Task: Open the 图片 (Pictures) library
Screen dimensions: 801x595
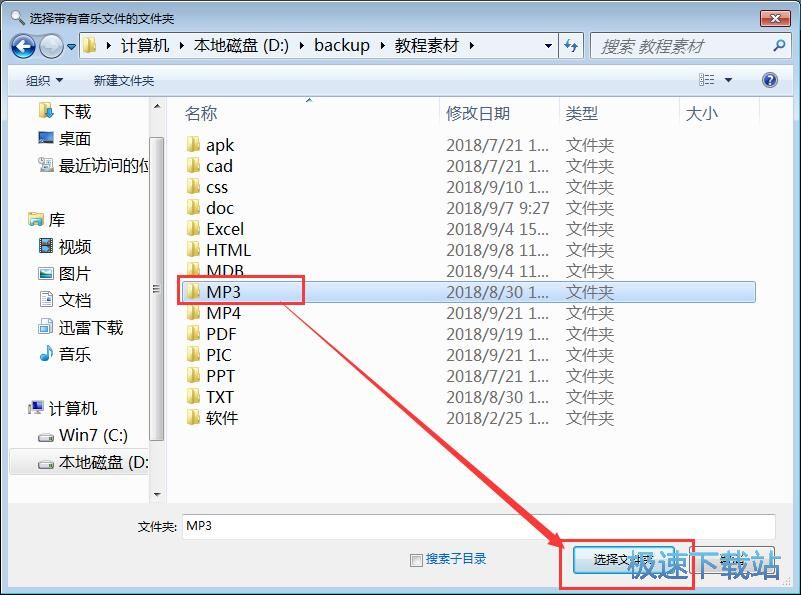Action: tap(71, 275)
